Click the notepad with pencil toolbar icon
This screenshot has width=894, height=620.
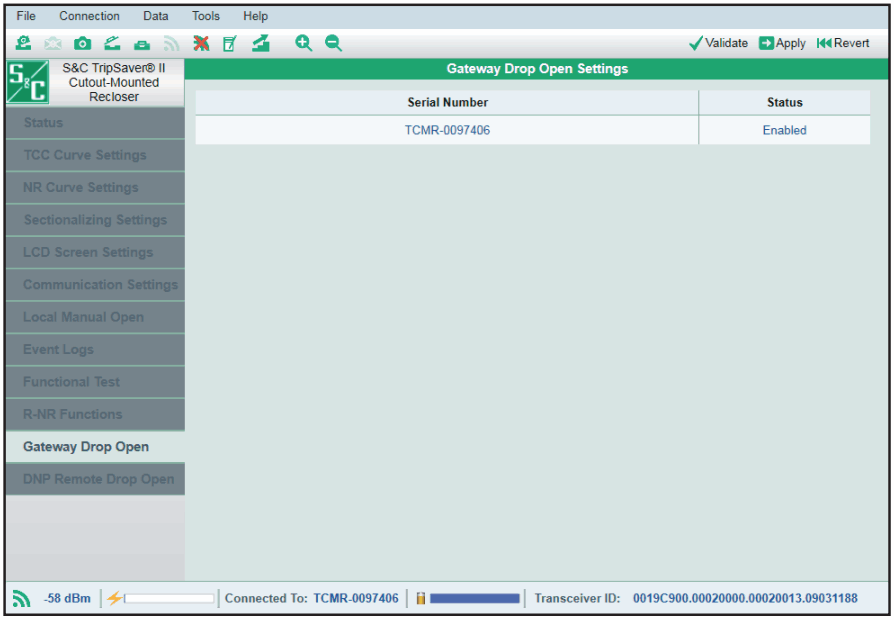click(x=230, y=43)
